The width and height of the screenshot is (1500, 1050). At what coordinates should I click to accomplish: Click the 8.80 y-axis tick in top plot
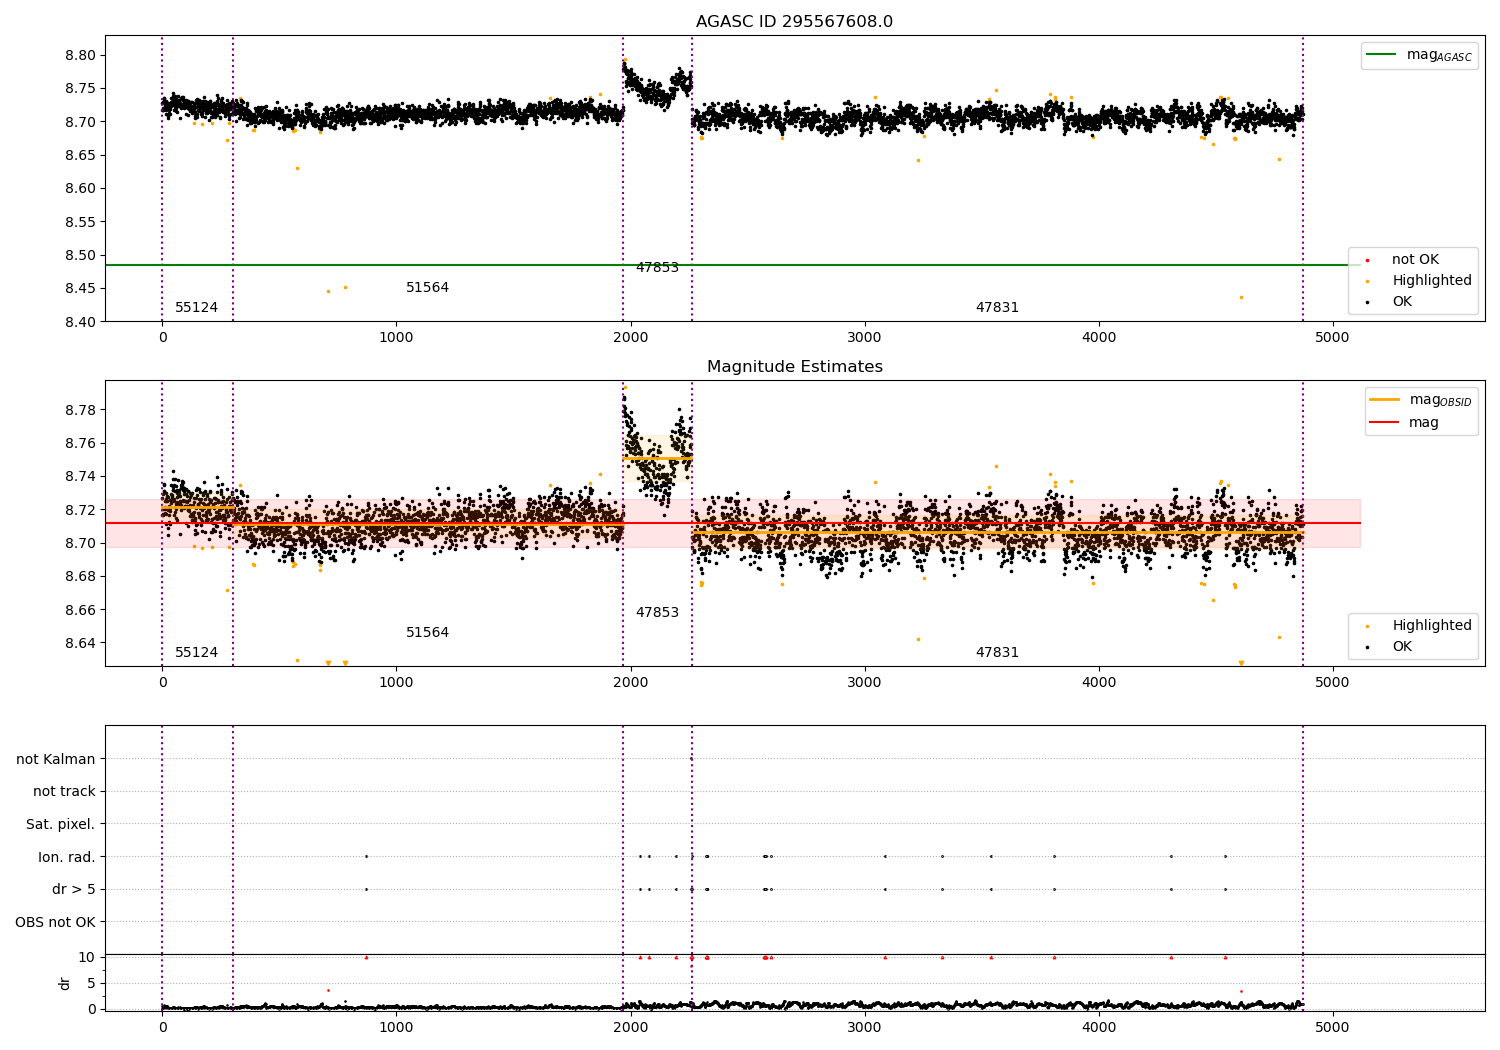[x=81, y=55]
